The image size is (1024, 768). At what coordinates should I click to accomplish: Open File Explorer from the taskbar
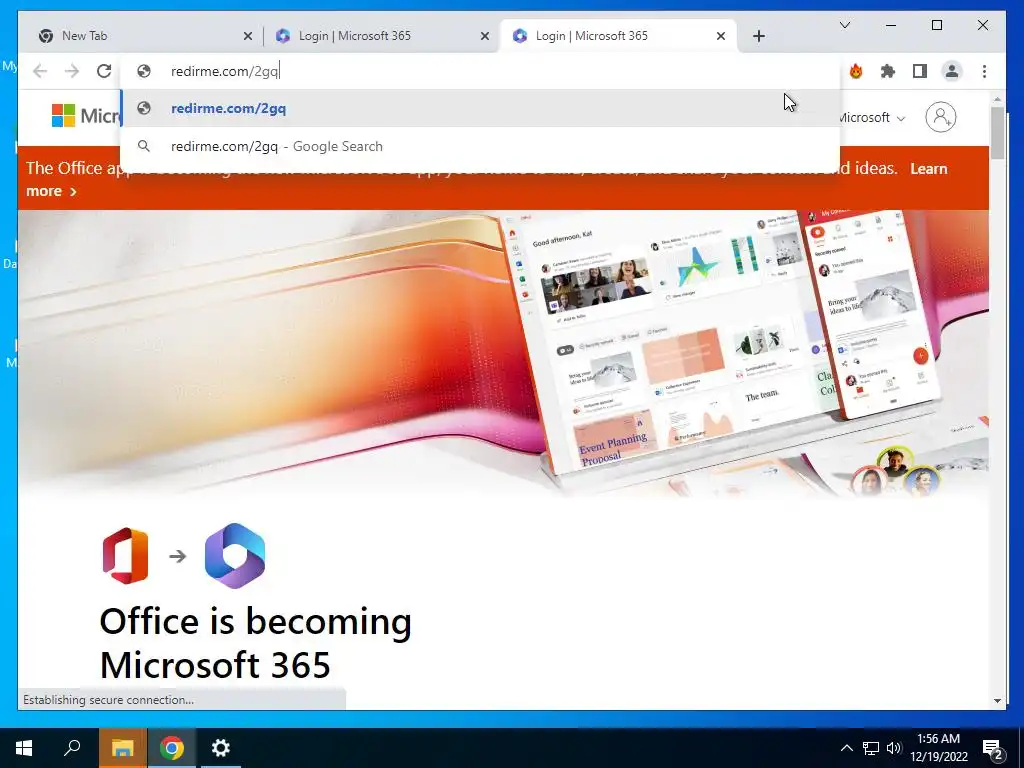[122, 748]
